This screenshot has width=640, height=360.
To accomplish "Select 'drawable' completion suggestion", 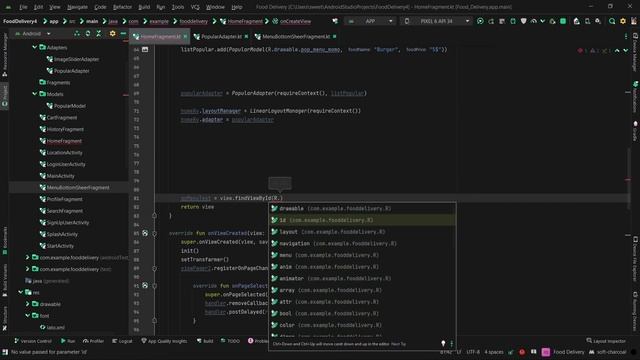I will pyautogui.click(x=362, y=209).
